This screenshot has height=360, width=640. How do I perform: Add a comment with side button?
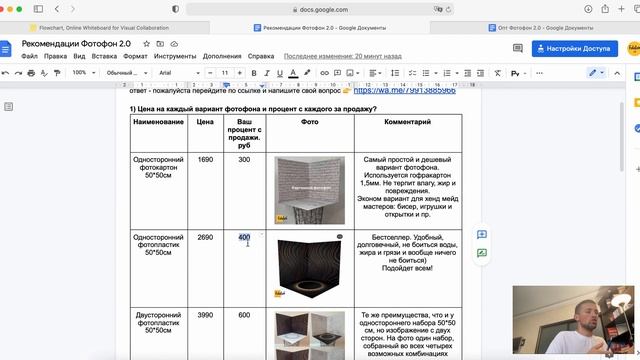click(x=482, y=234)
